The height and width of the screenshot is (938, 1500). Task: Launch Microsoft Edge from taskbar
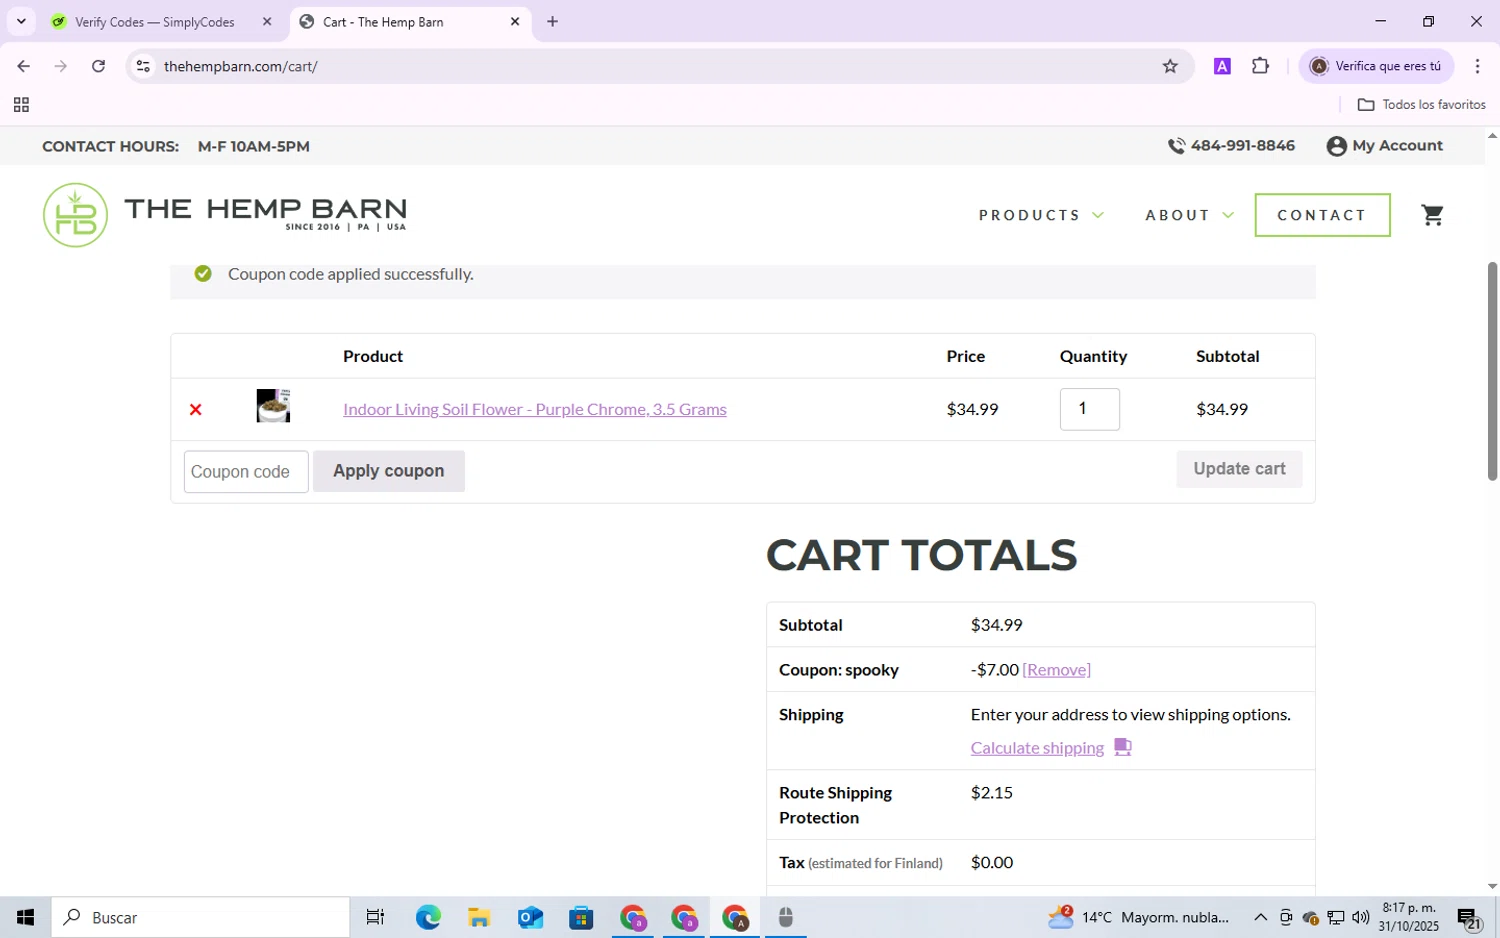(428, 917)
